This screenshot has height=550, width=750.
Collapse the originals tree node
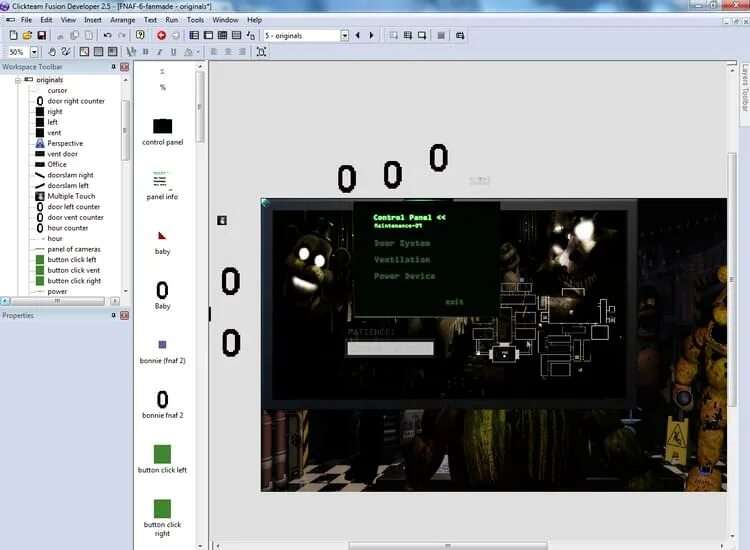pyautogui.click(x=18, y=80)
